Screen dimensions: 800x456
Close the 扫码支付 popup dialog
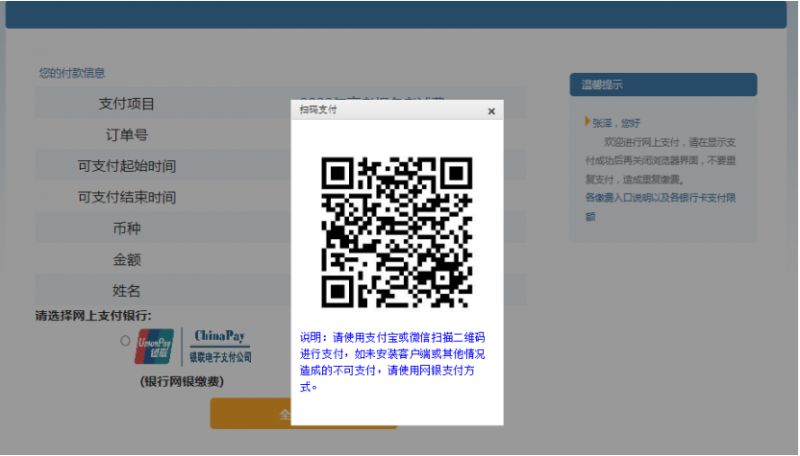pyautogui.click(x=491, y=111)
